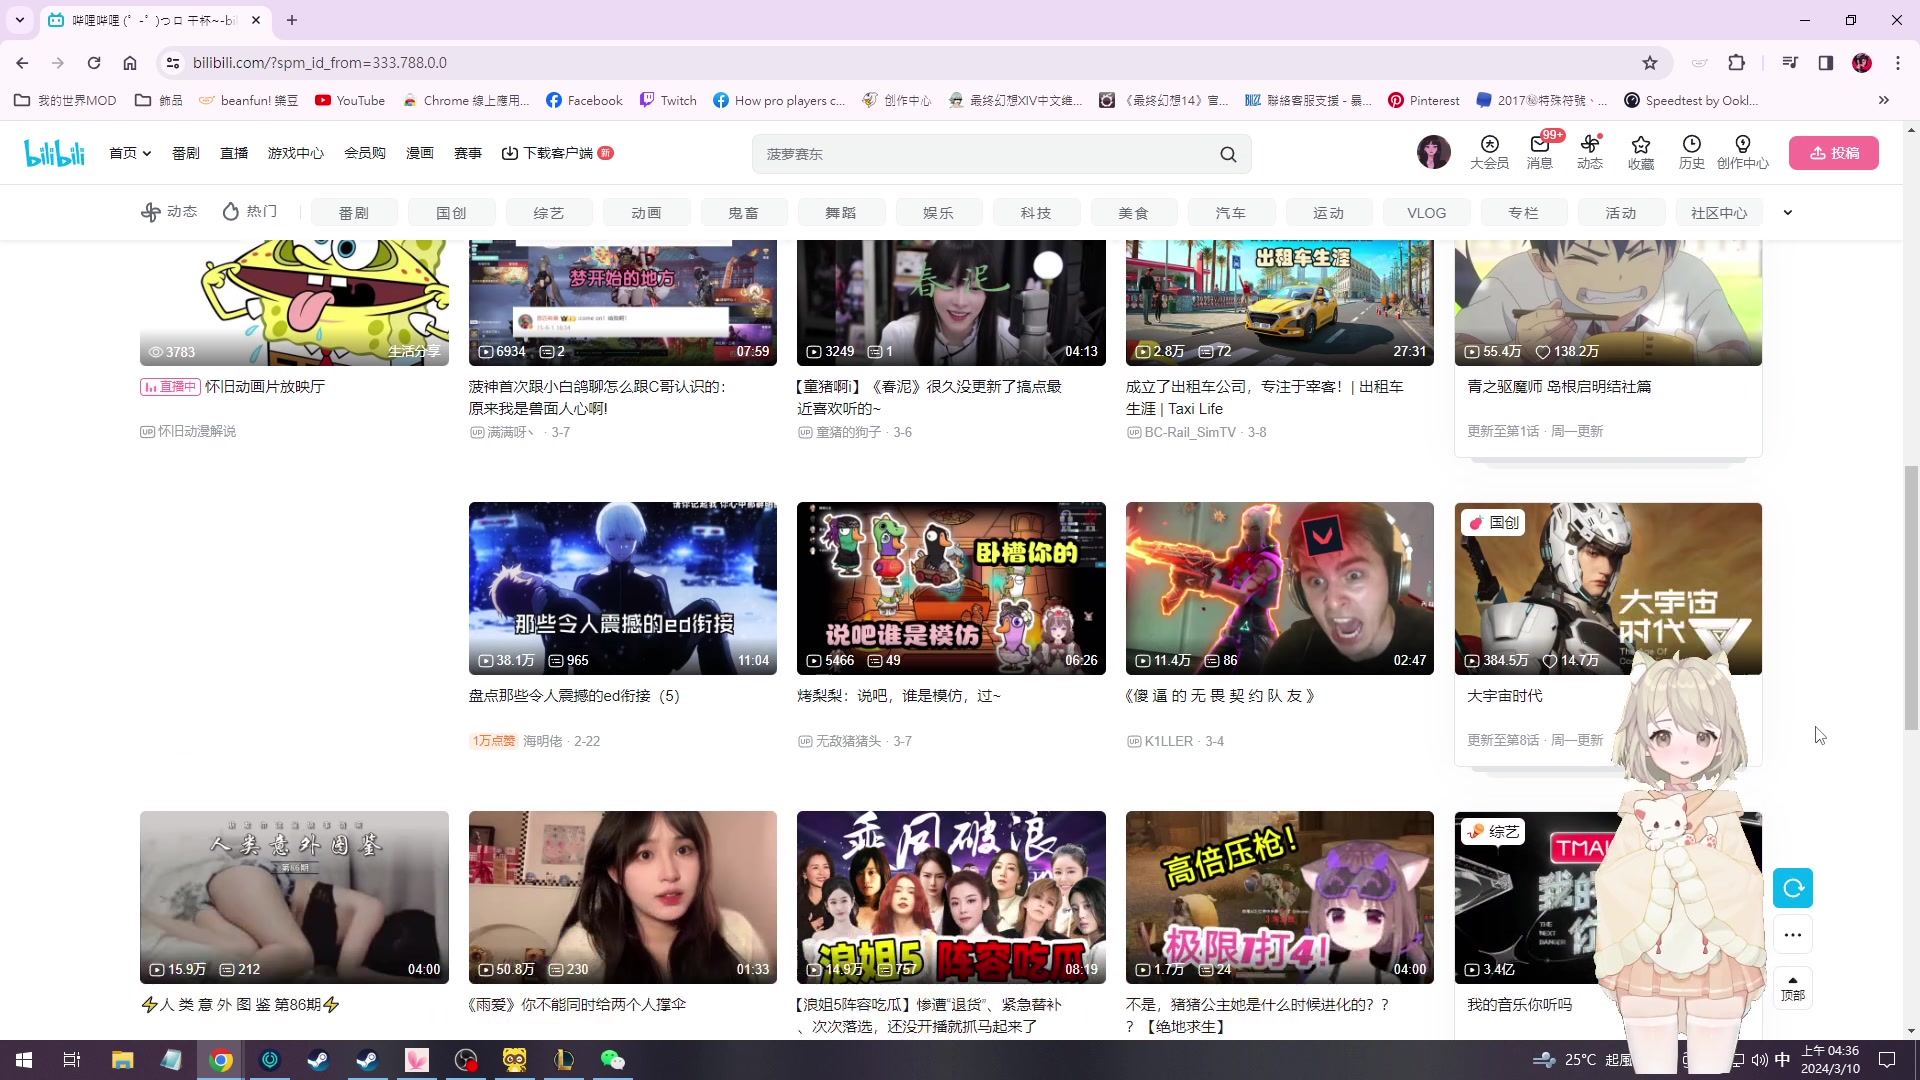Click the 下载客户端 link
The width and height of the screenshot is (1920, 1080).
[x=557, y=153]
